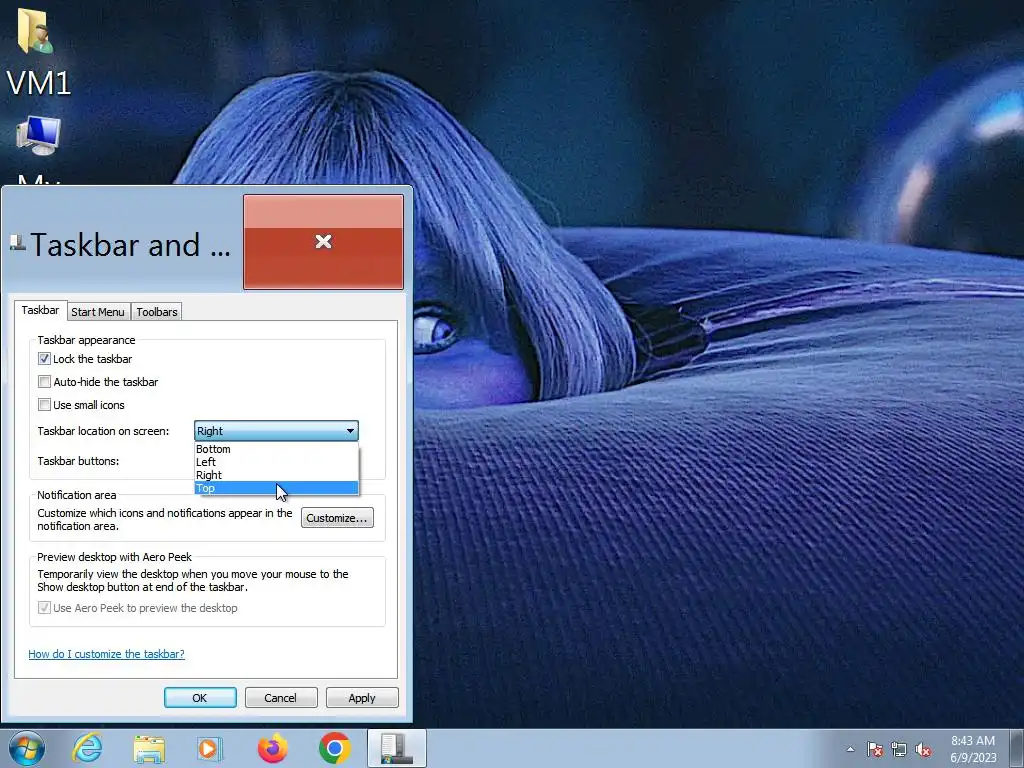Show hidden tray icons arrow

[x=850, y=749]
